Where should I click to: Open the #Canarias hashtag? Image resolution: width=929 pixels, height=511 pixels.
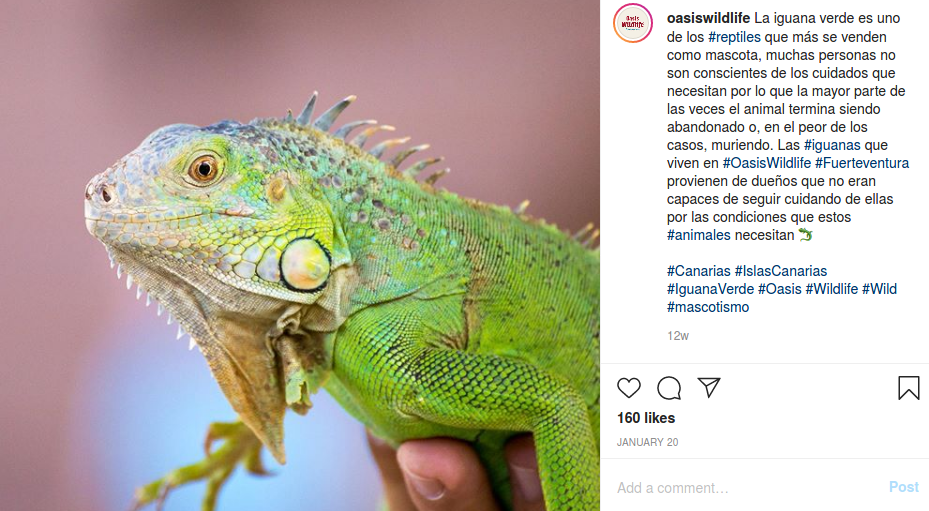click(x=699, y=271)
